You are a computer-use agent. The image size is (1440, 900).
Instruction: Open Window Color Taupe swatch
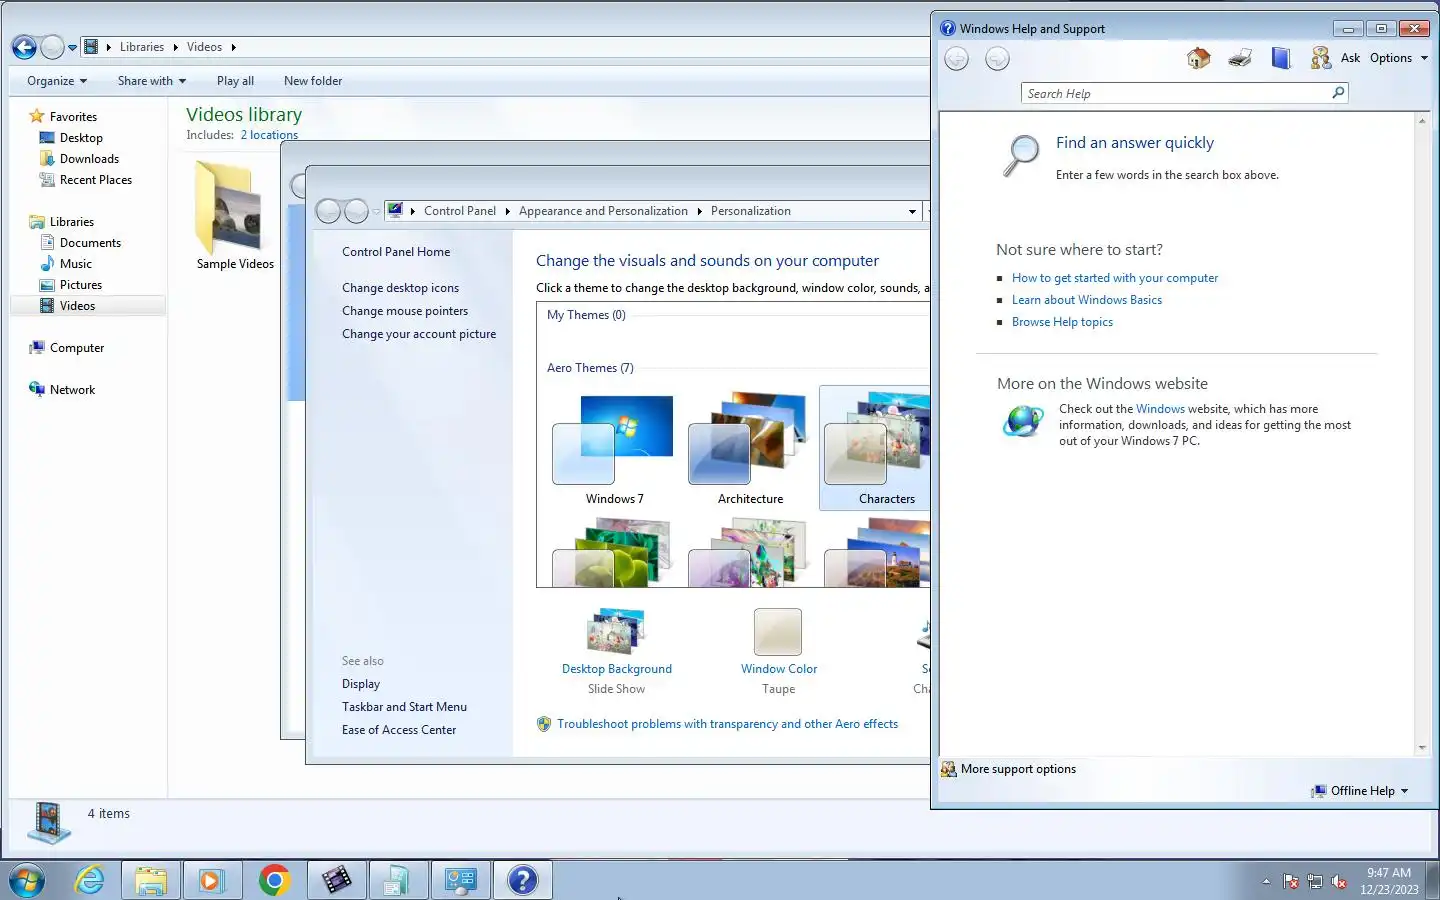click(778, 632)
